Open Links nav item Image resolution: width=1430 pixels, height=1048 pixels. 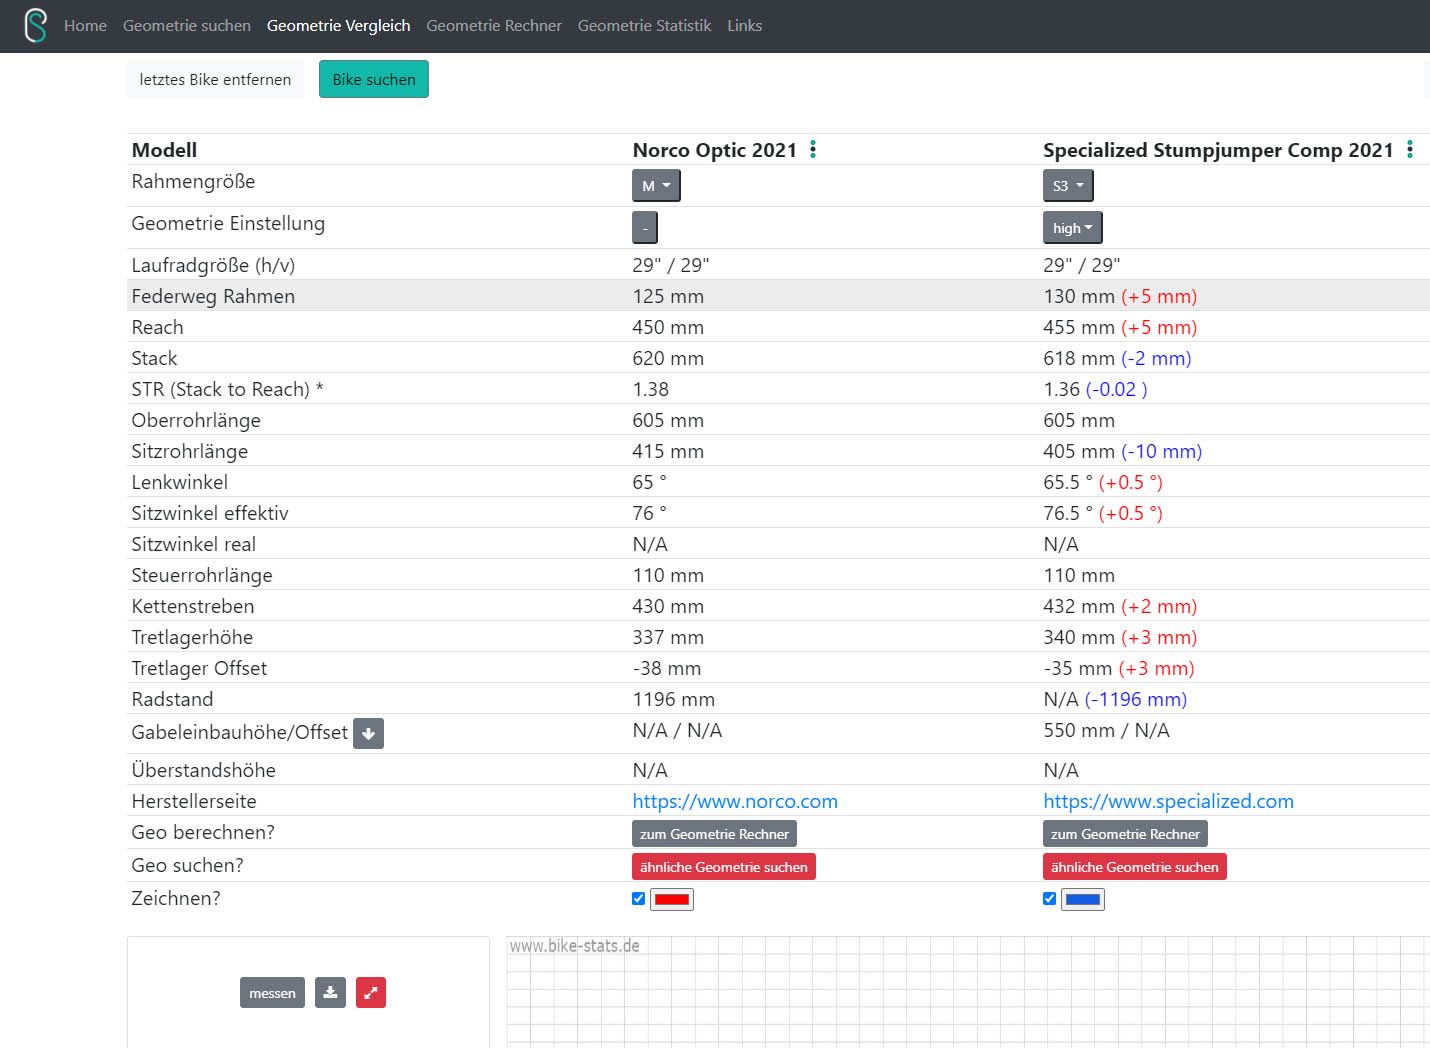(745, 26)
